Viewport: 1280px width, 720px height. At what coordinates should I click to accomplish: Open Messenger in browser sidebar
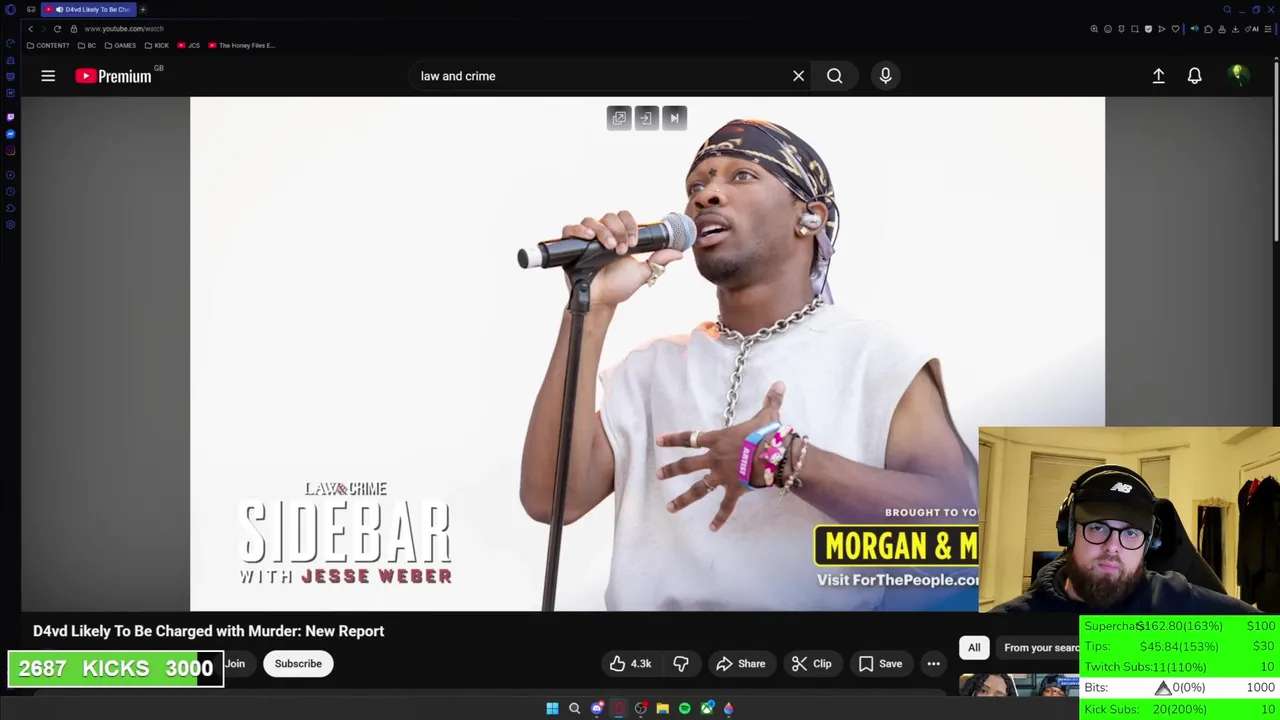click(x=10, y=134)
